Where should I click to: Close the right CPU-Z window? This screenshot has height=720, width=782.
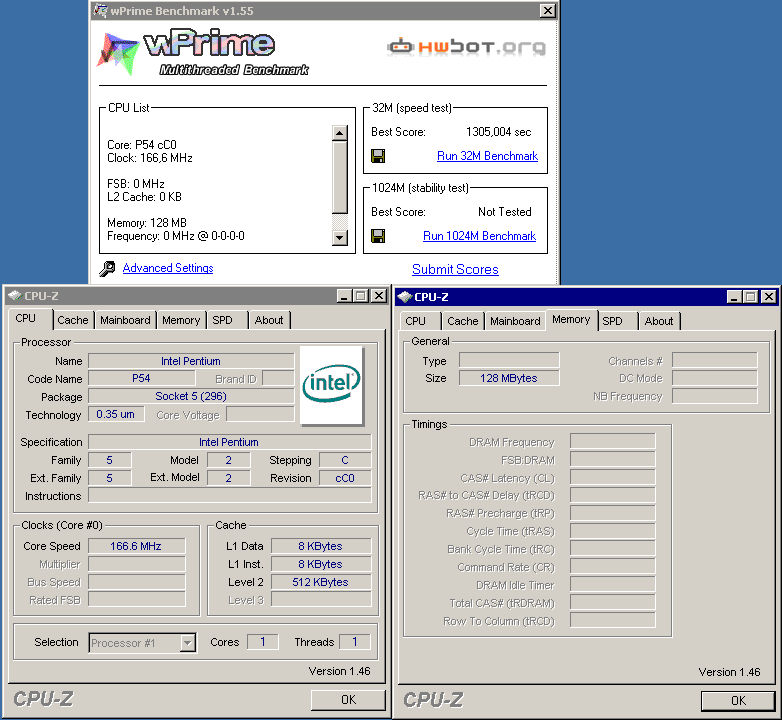769,297
